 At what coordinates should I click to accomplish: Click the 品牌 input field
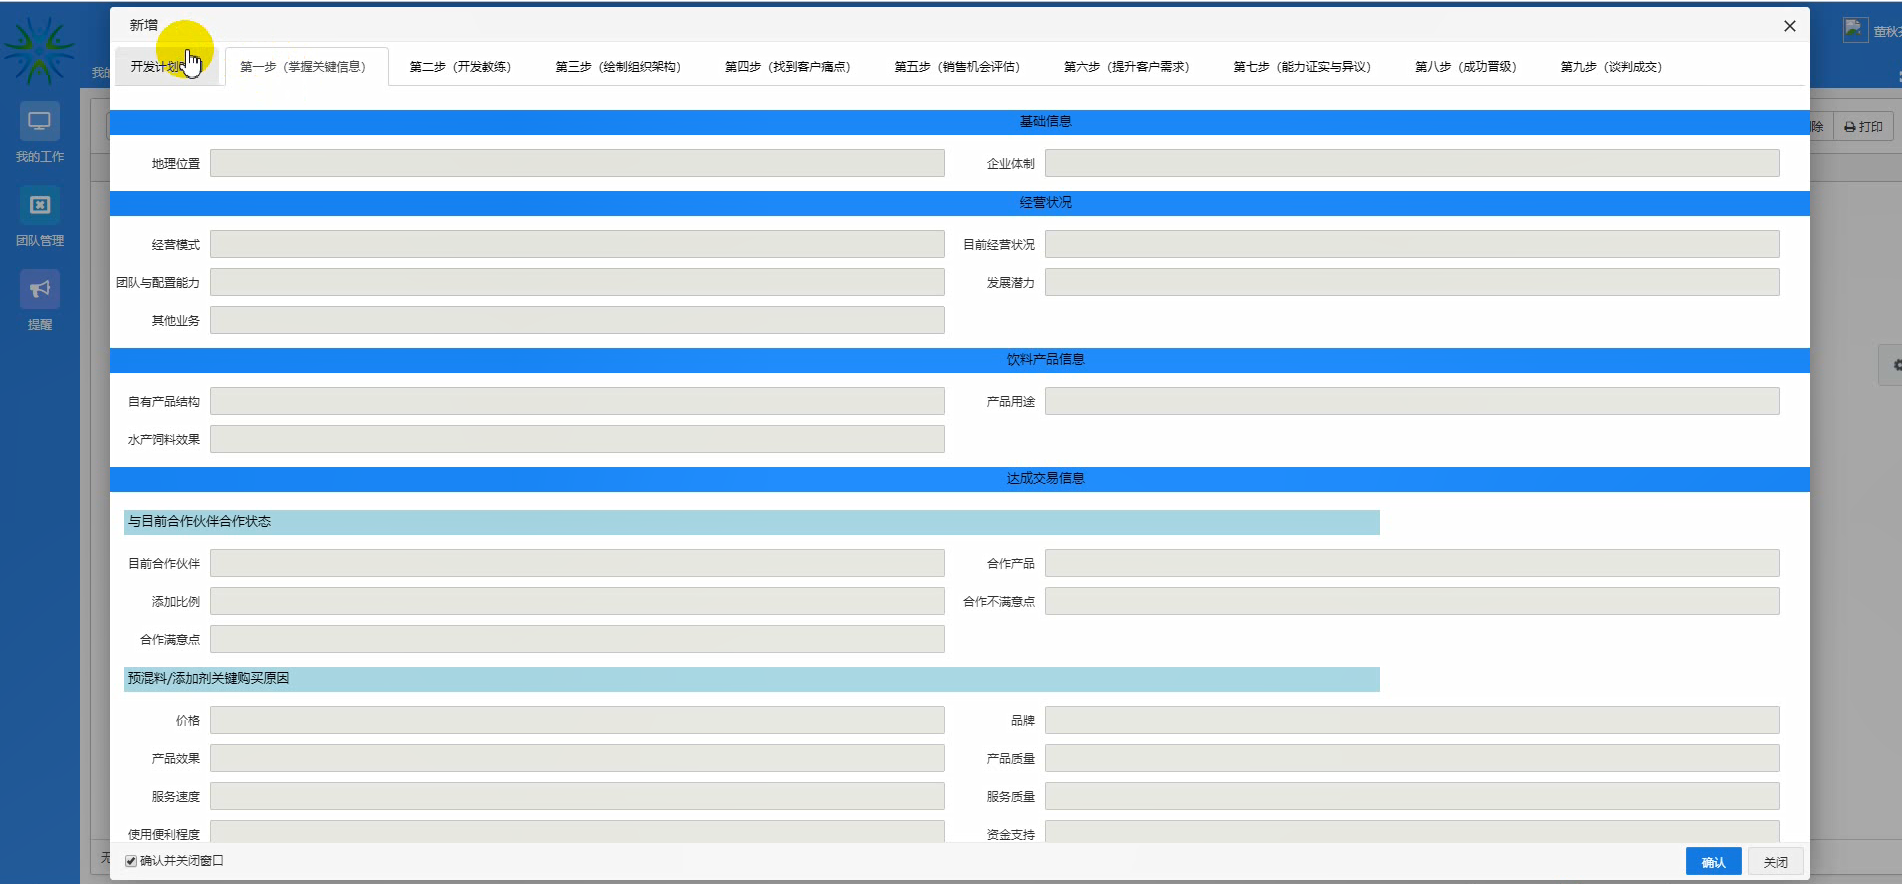coord(1411,720)
